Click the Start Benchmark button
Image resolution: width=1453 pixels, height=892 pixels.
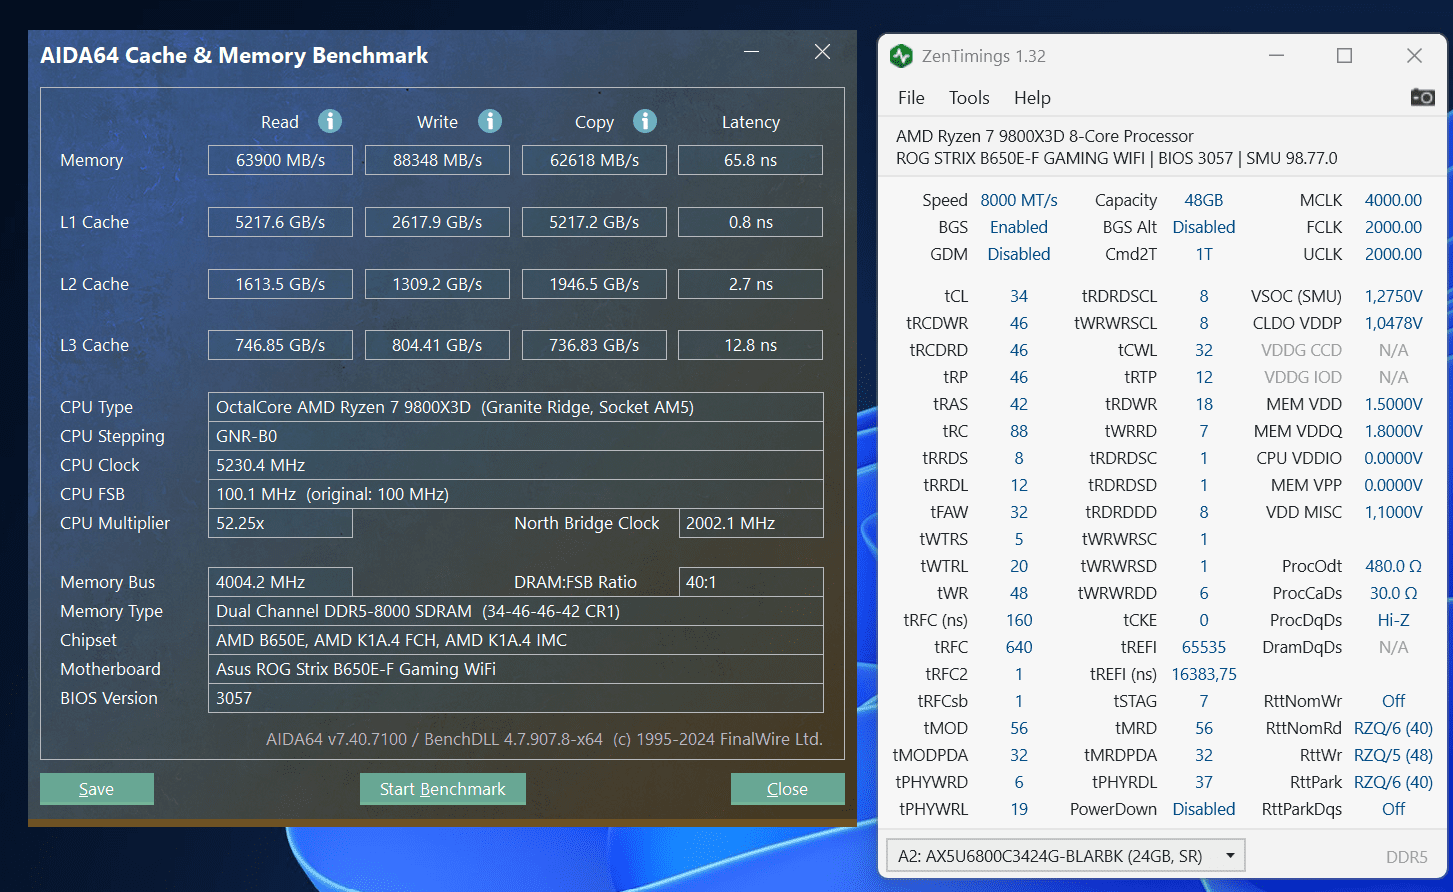pyautogui.click(x=442, y=789)
